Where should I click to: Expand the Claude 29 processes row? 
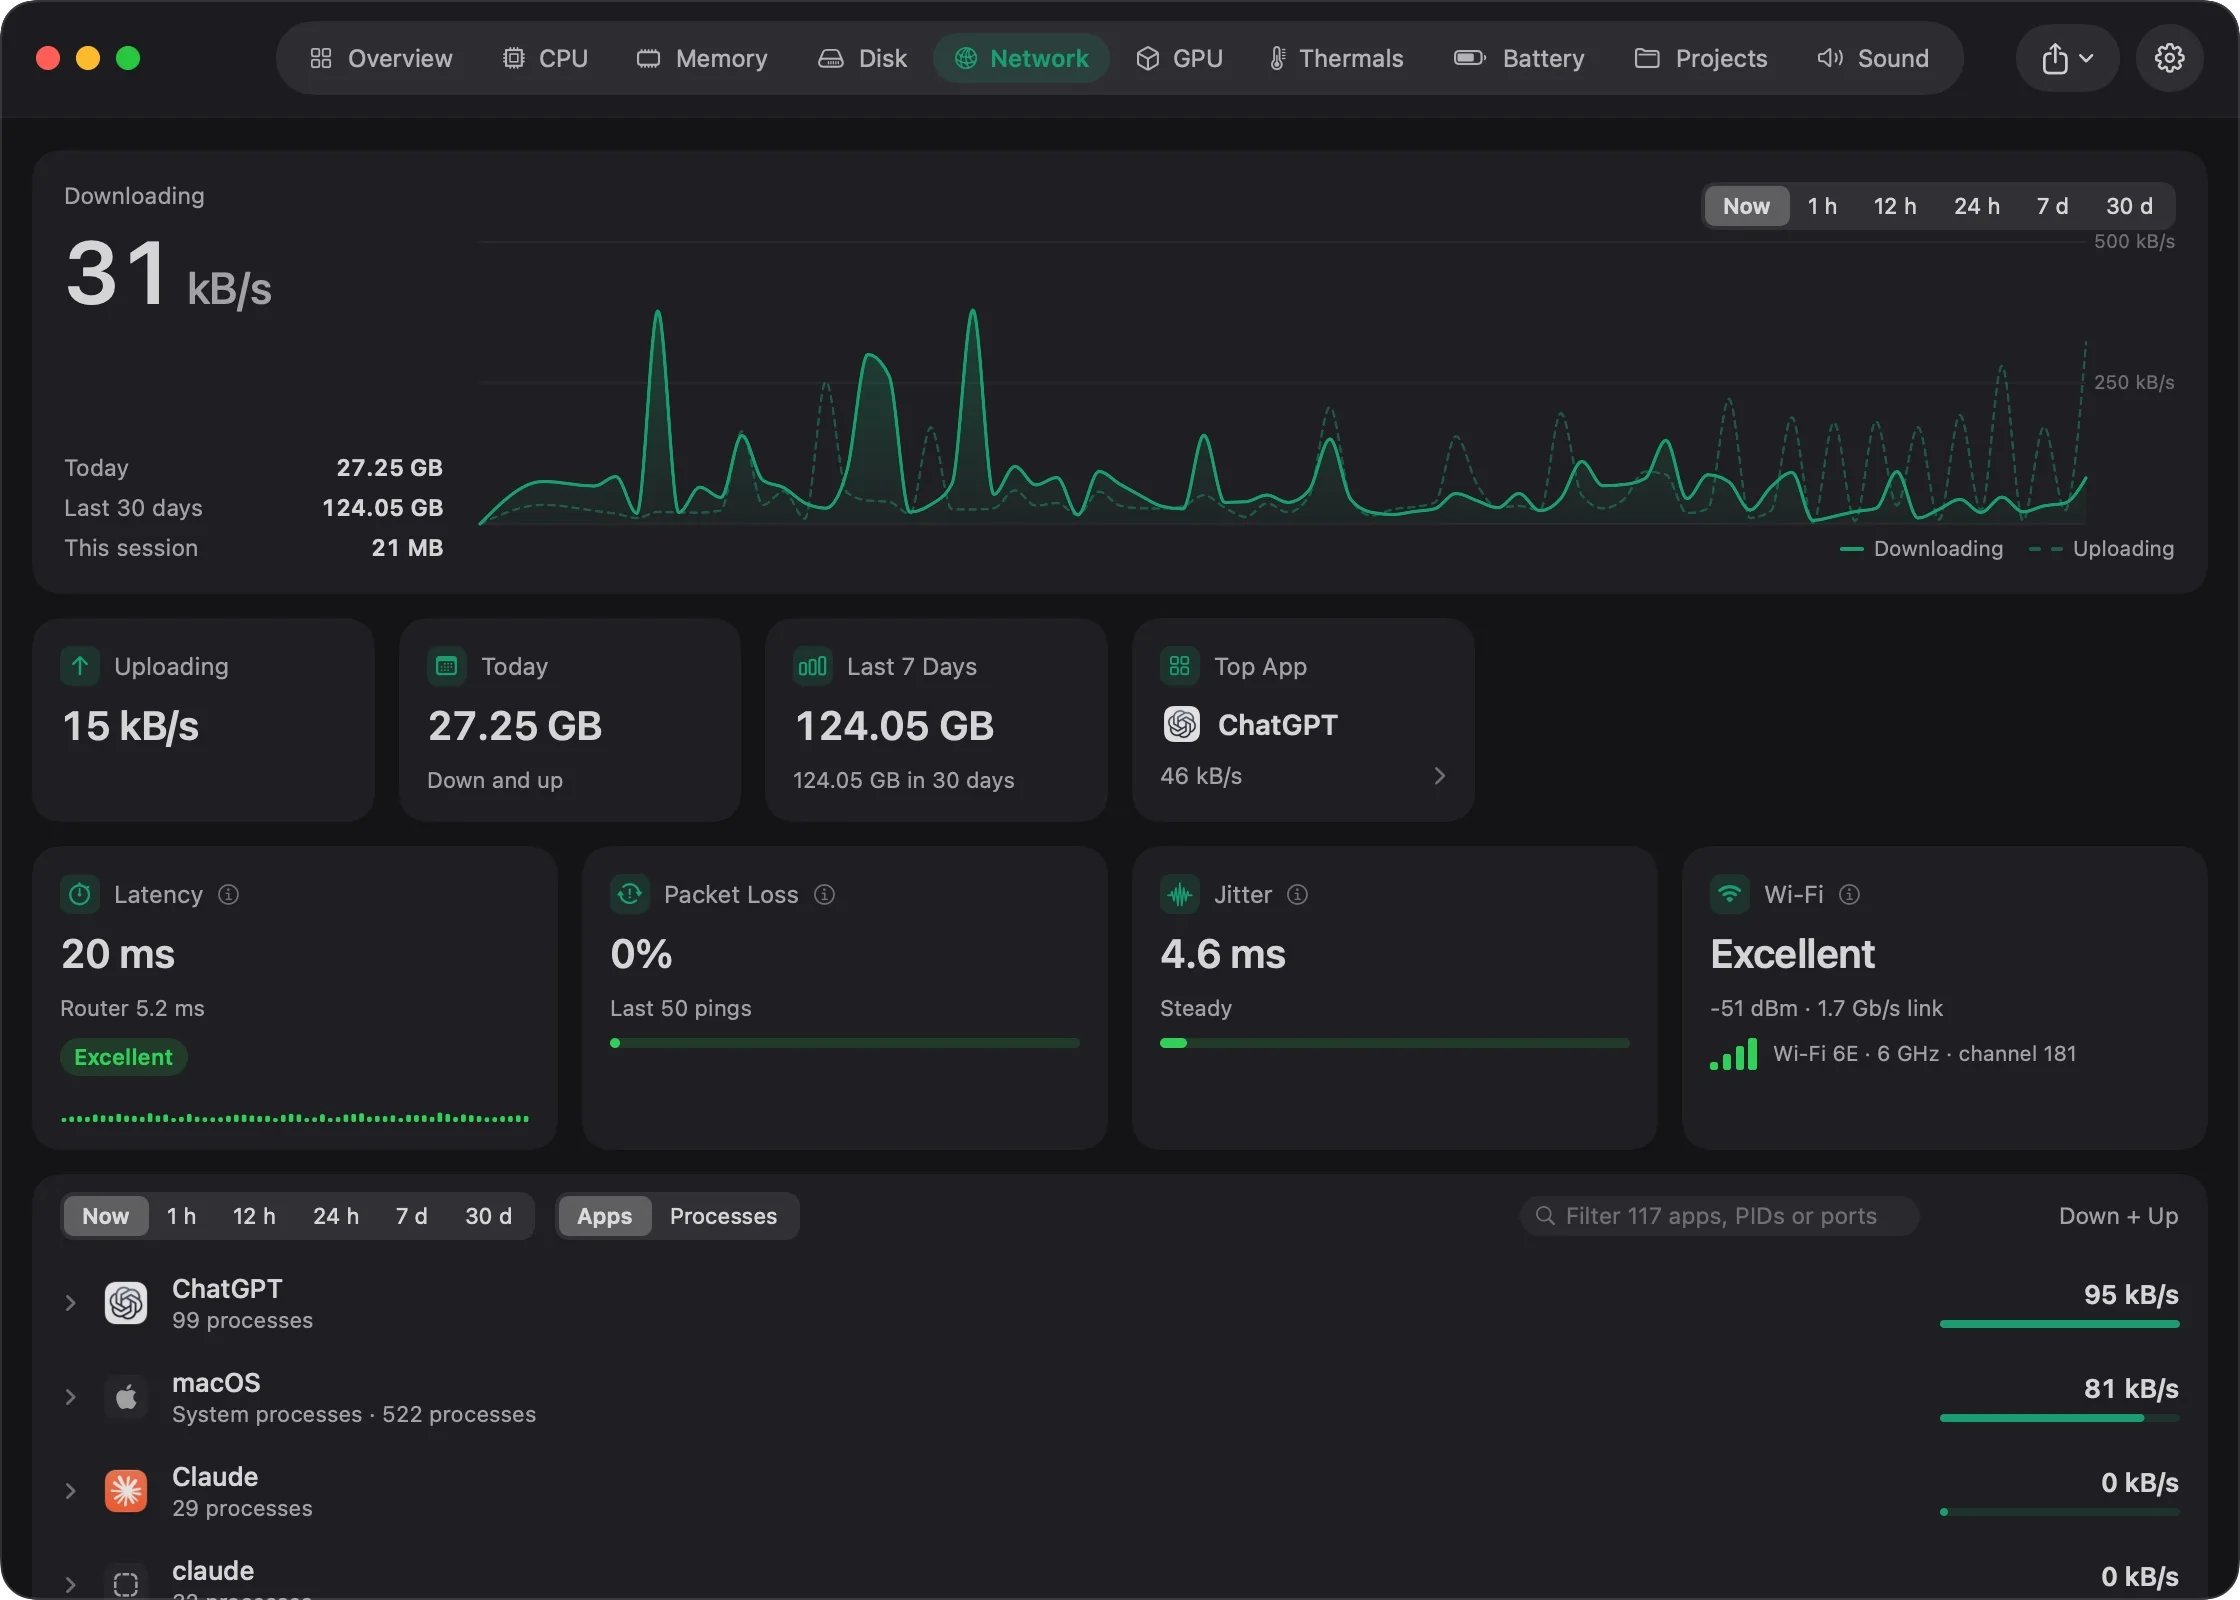(70, 1491)
